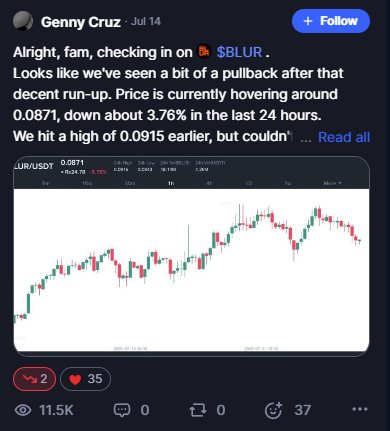
Task: Click the views eye icon
Action: tap(23, 410)
